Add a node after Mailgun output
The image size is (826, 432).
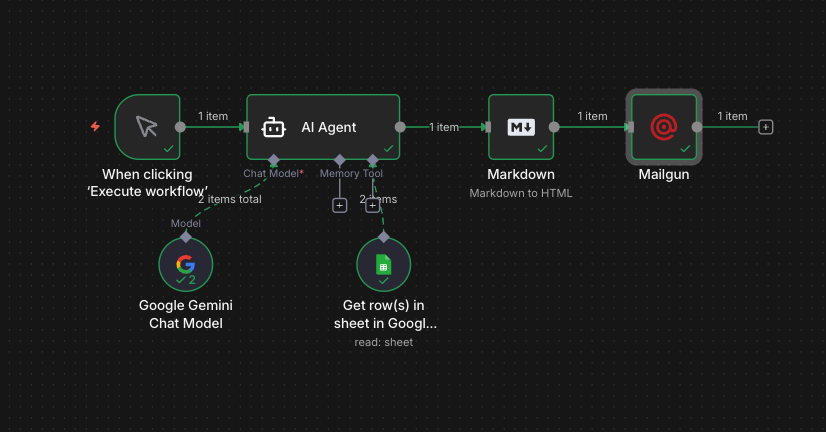(766, 127)
